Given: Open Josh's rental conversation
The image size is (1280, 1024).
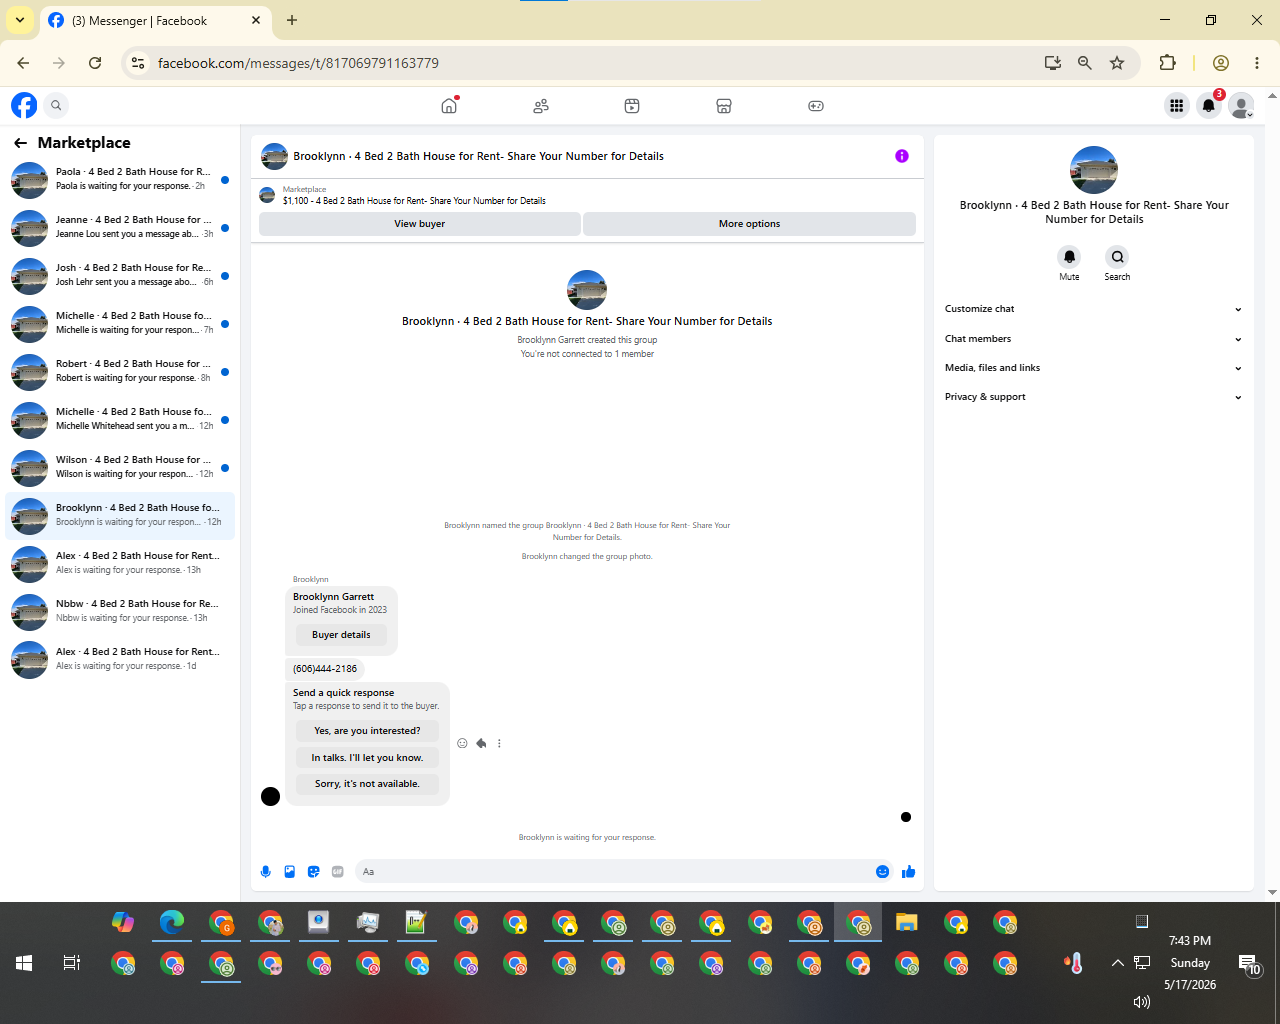Looking at the screenshot, I should coord(120,276).
